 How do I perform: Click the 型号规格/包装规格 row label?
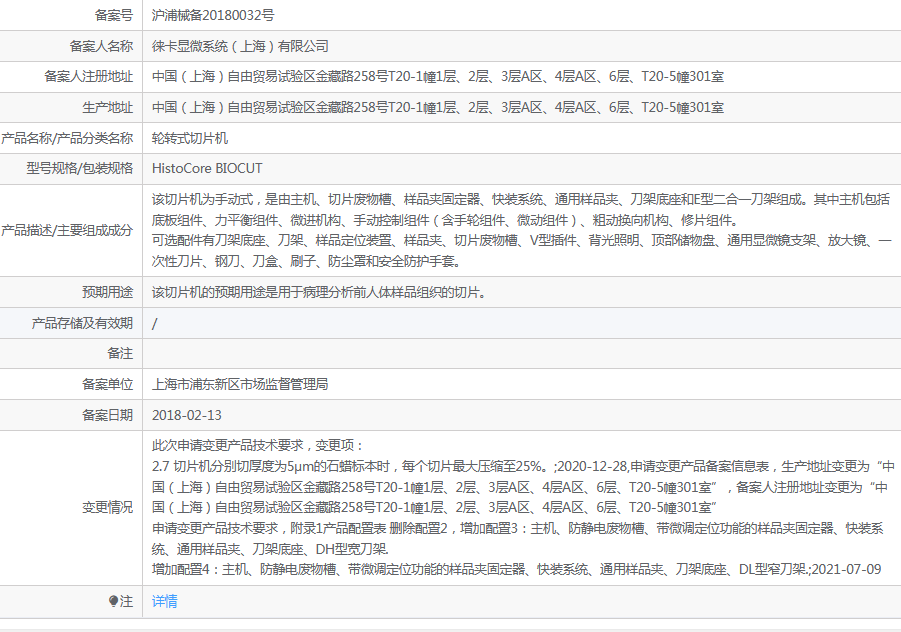(80, 168)
